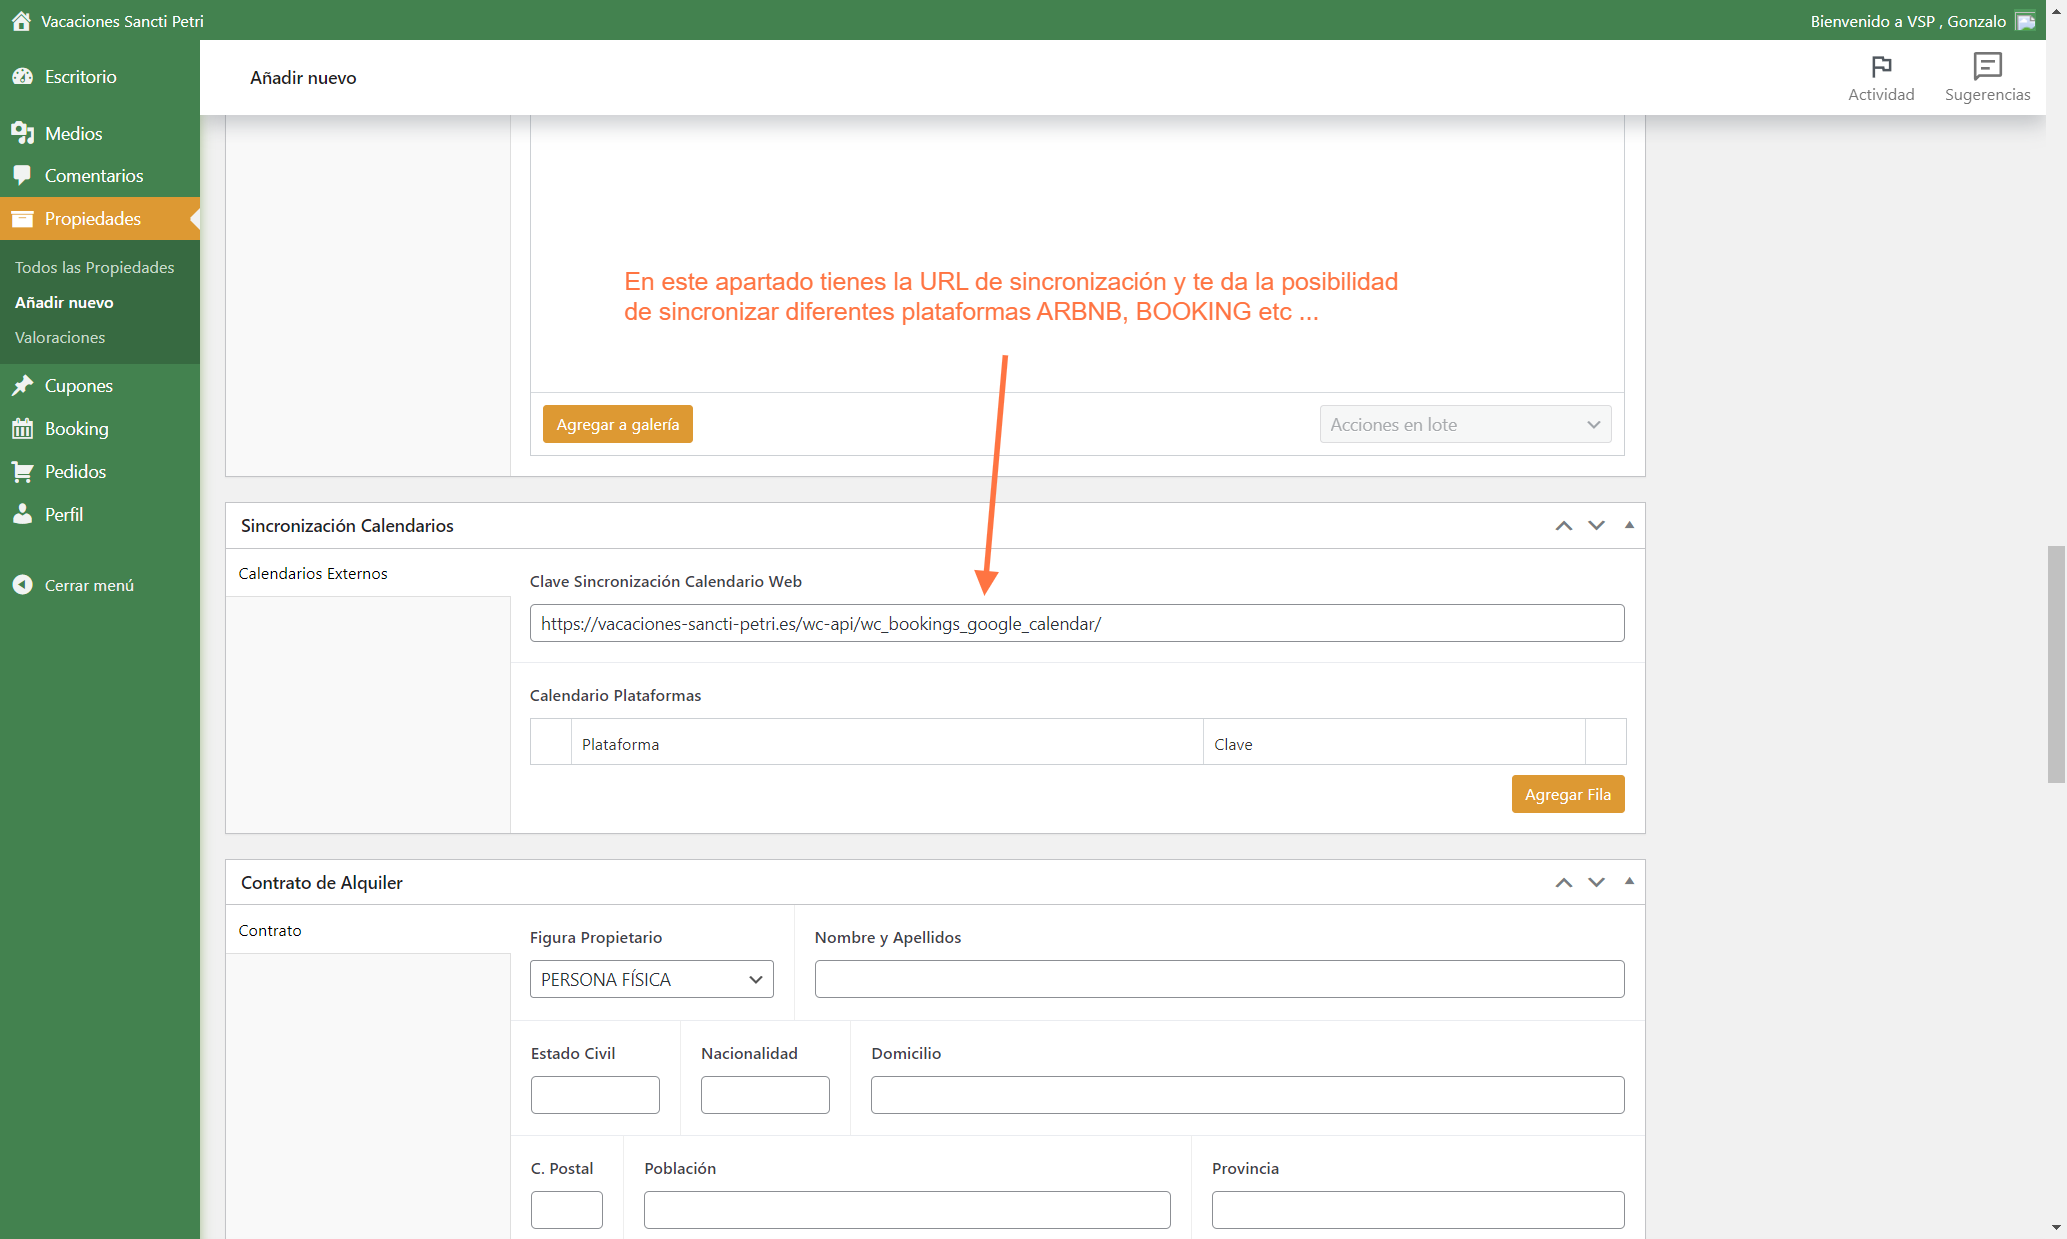Click the Población input field
2067x1239 pixels.
point(907,1210)
